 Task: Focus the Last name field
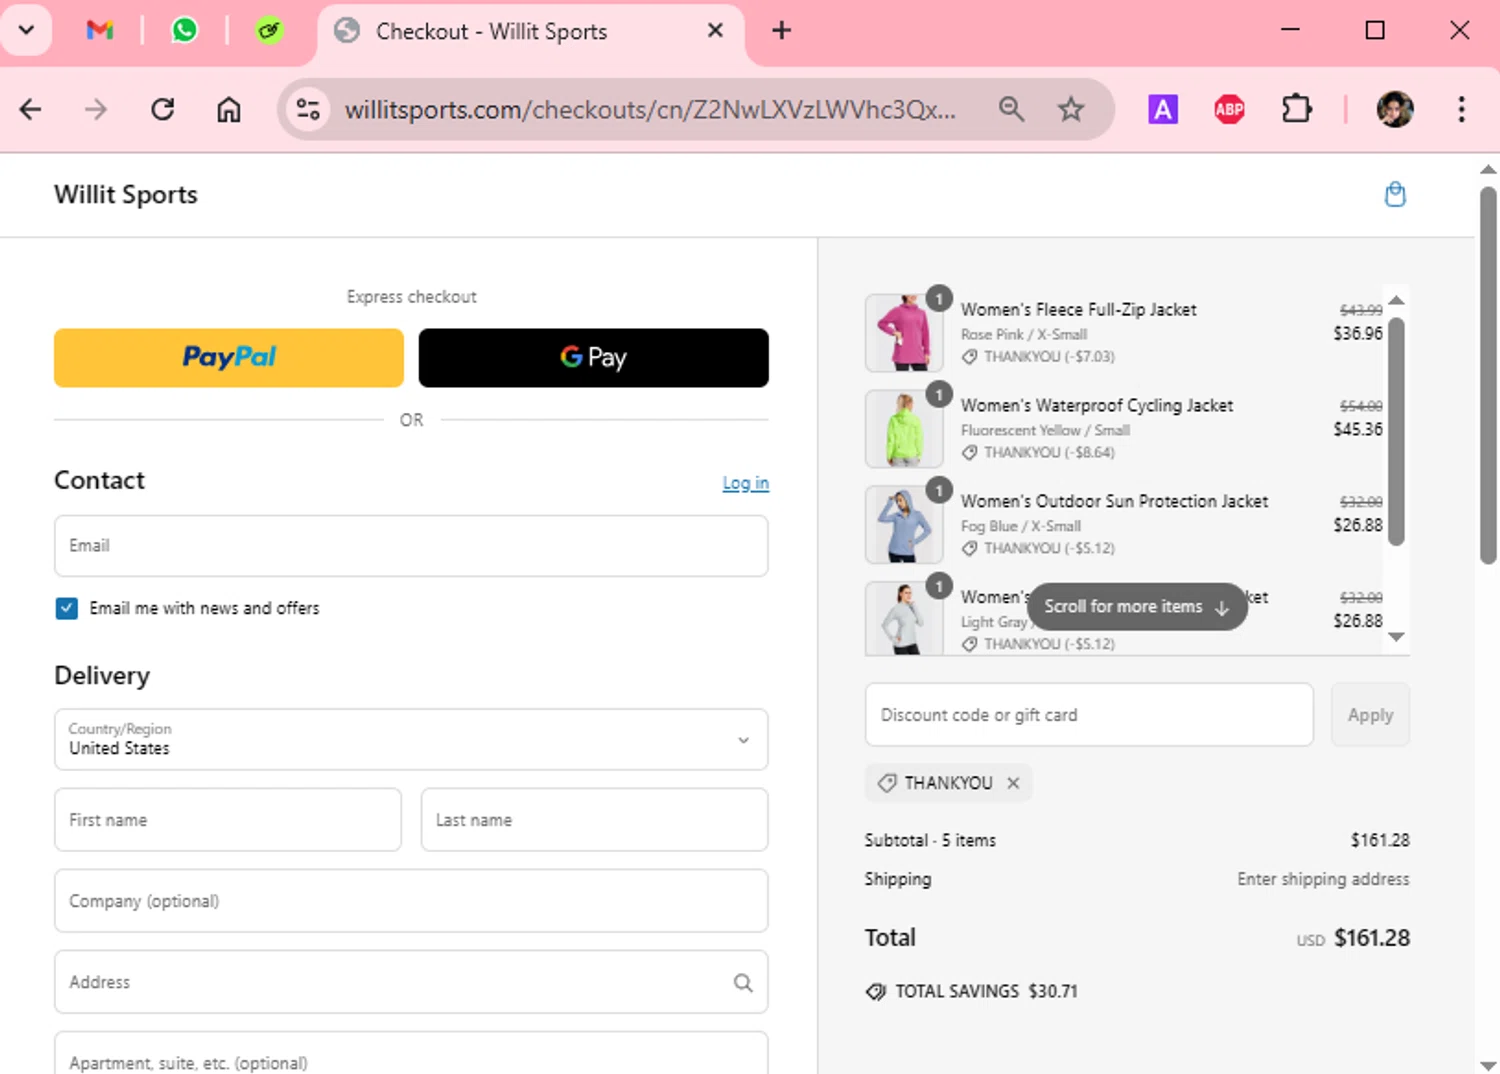pos(595,820)
